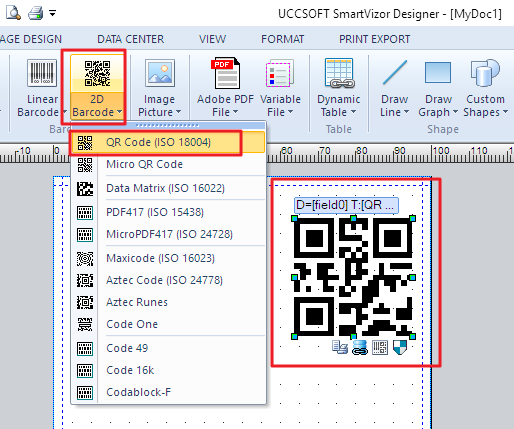
Task: Click the printer icon in quick access
Action: (x=35, y=13)
